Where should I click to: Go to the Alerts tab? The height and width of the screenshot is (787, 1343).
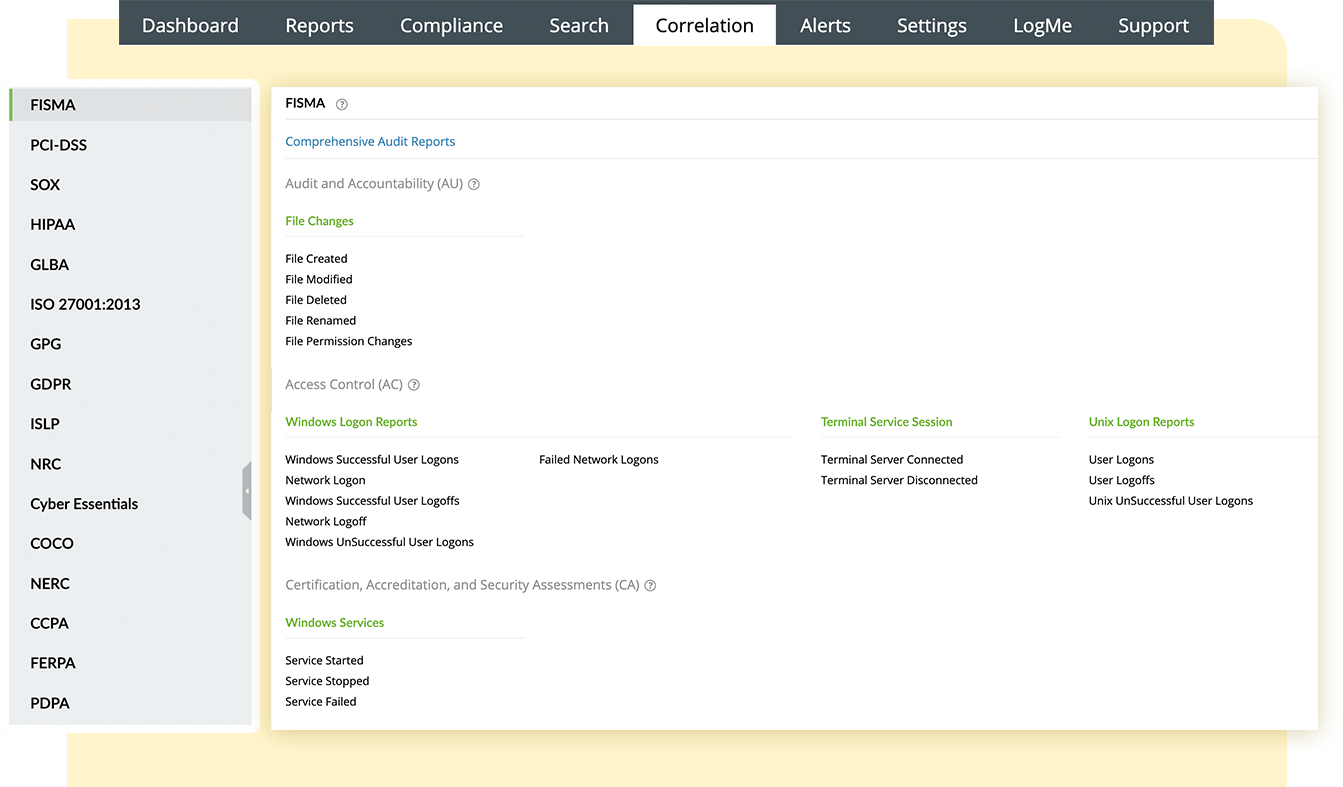click(x=825, y=26)
